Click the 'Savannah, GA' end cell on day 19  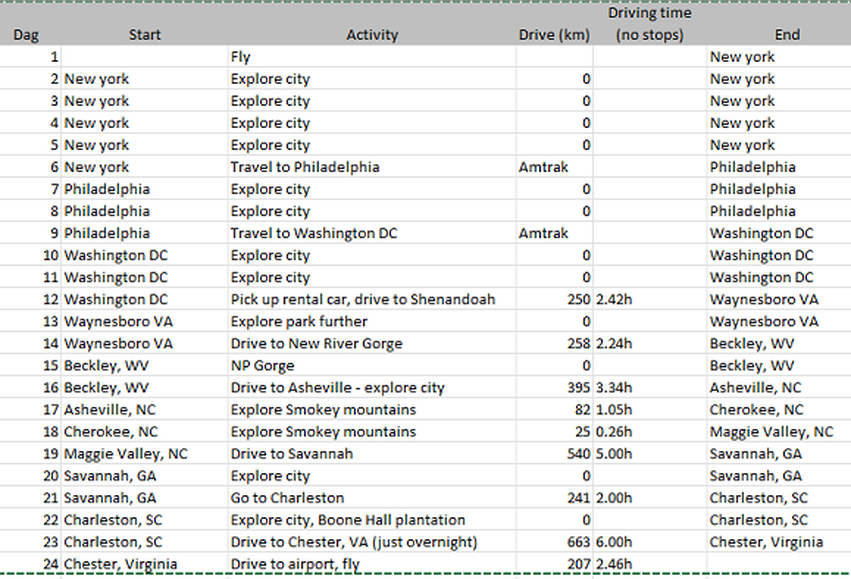(x=779, y=454)
